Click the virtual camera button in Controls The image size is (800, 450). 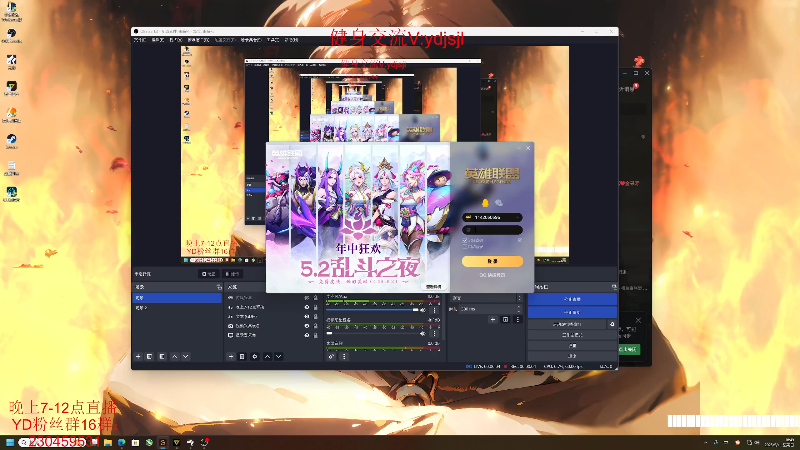click(567, 324)
